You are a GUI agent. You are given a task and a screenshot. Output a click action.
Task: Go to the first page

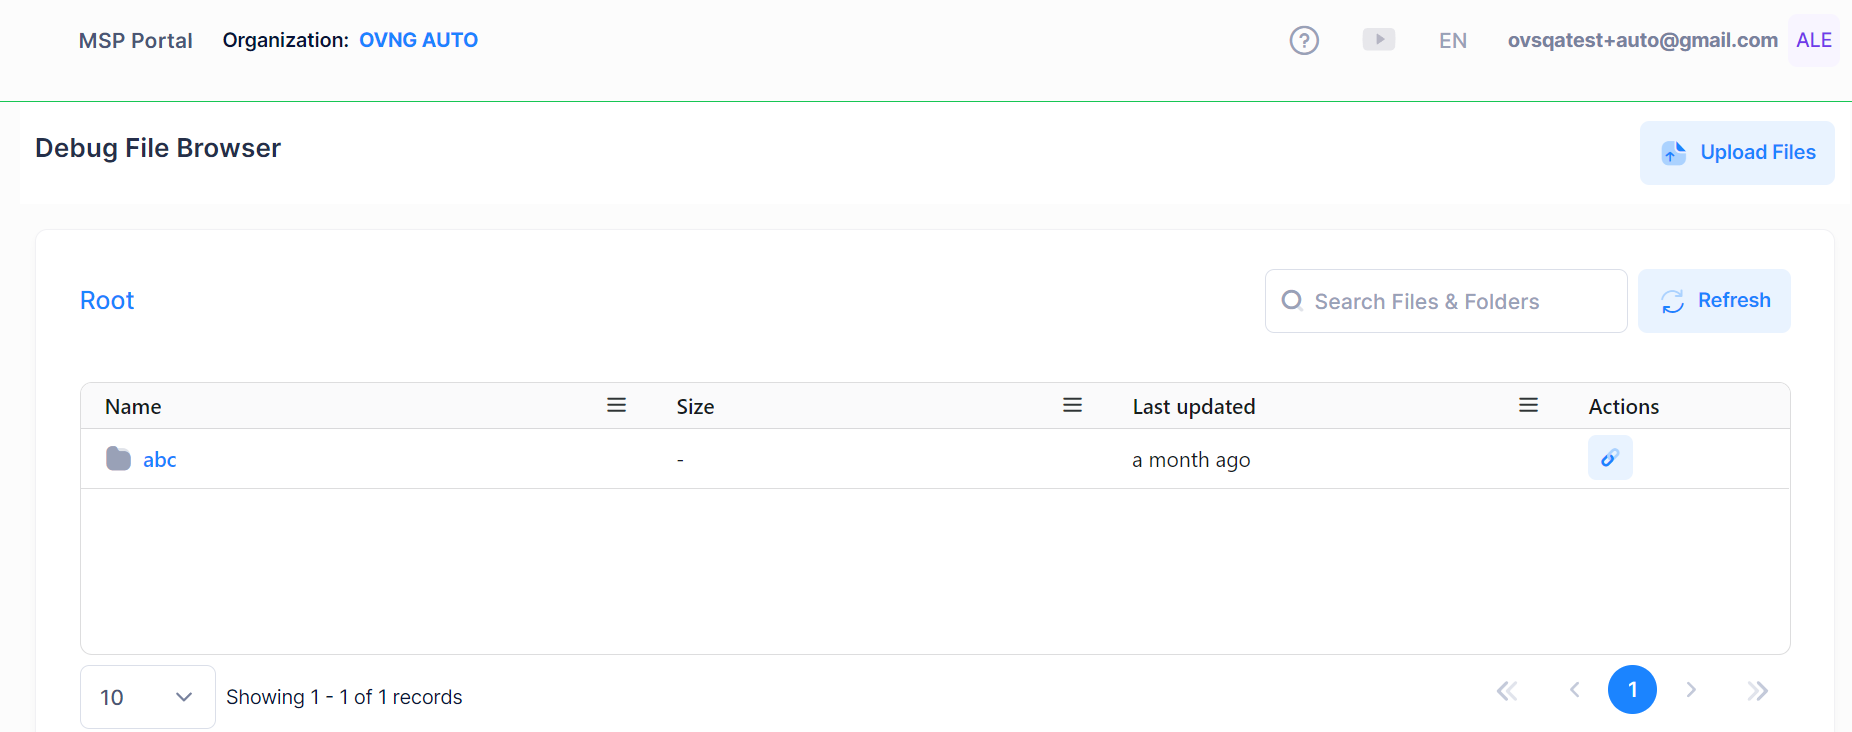pos(1507,690)
